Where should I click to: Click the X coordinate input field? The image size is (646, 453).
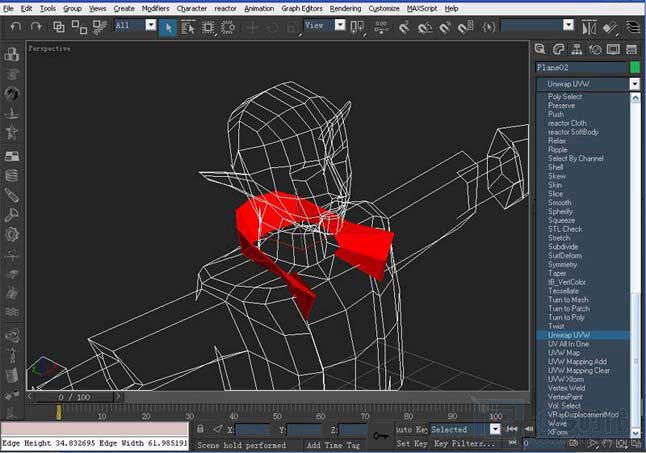tap(253, 430)
